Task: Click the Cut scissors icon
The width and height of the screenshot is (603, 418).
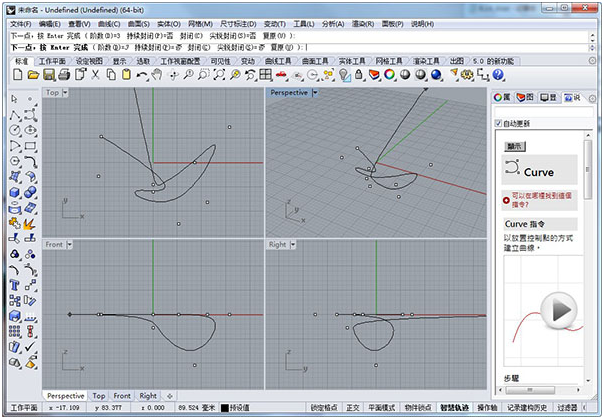Action: (95, 75)
